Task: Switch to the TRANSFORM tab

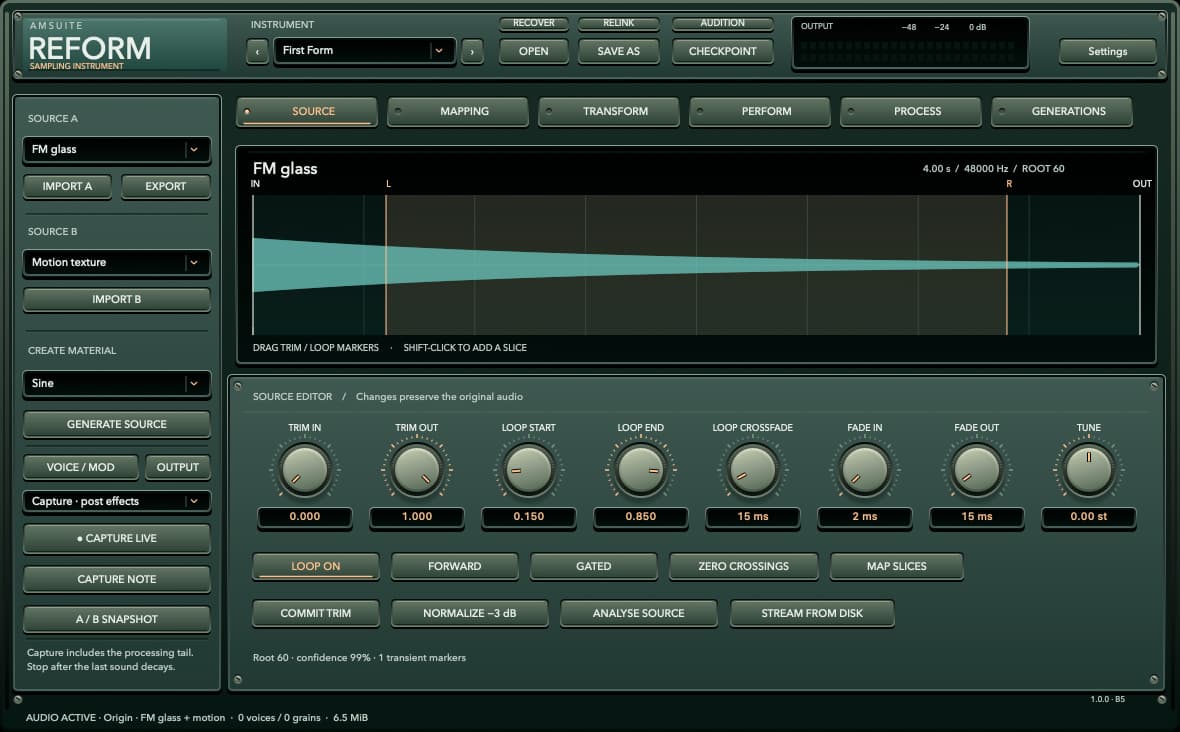Action: tap(609, 111)
